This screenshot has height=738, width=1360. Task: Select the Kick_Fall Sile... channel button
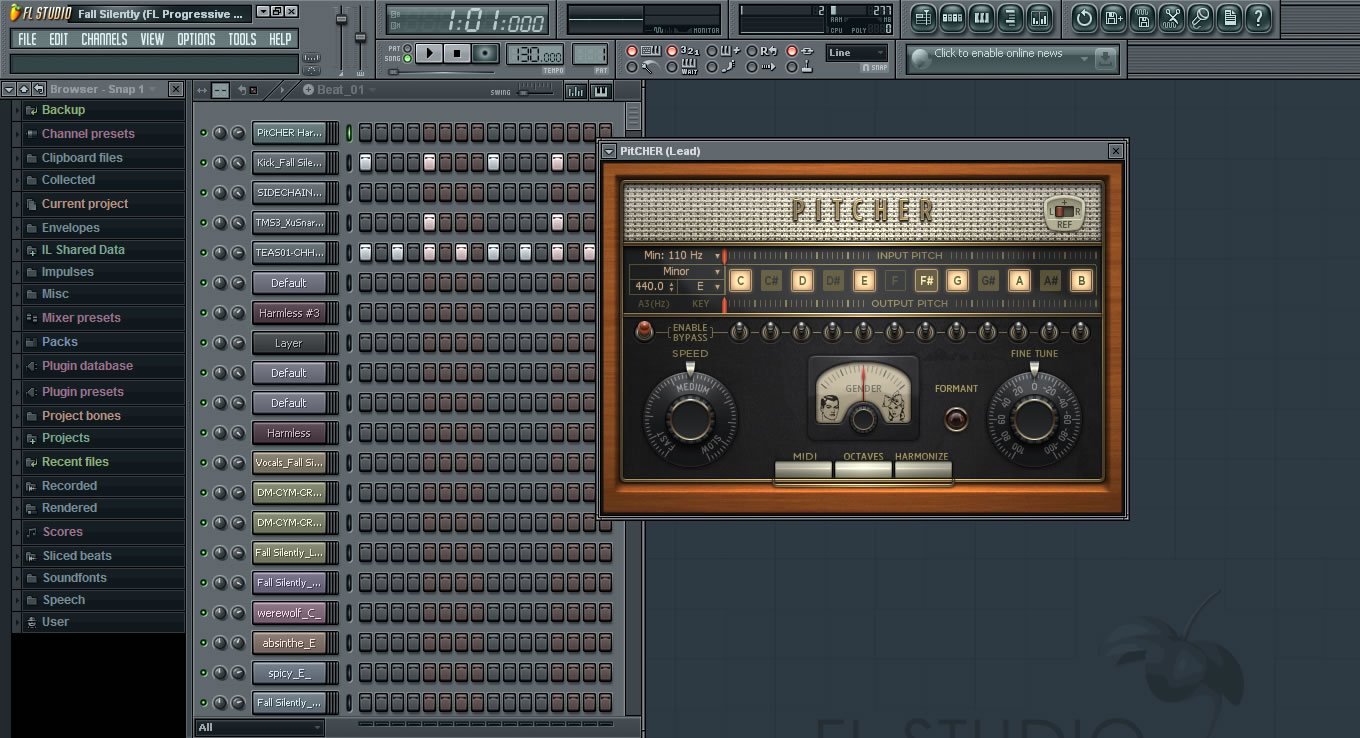click(289, 162)
